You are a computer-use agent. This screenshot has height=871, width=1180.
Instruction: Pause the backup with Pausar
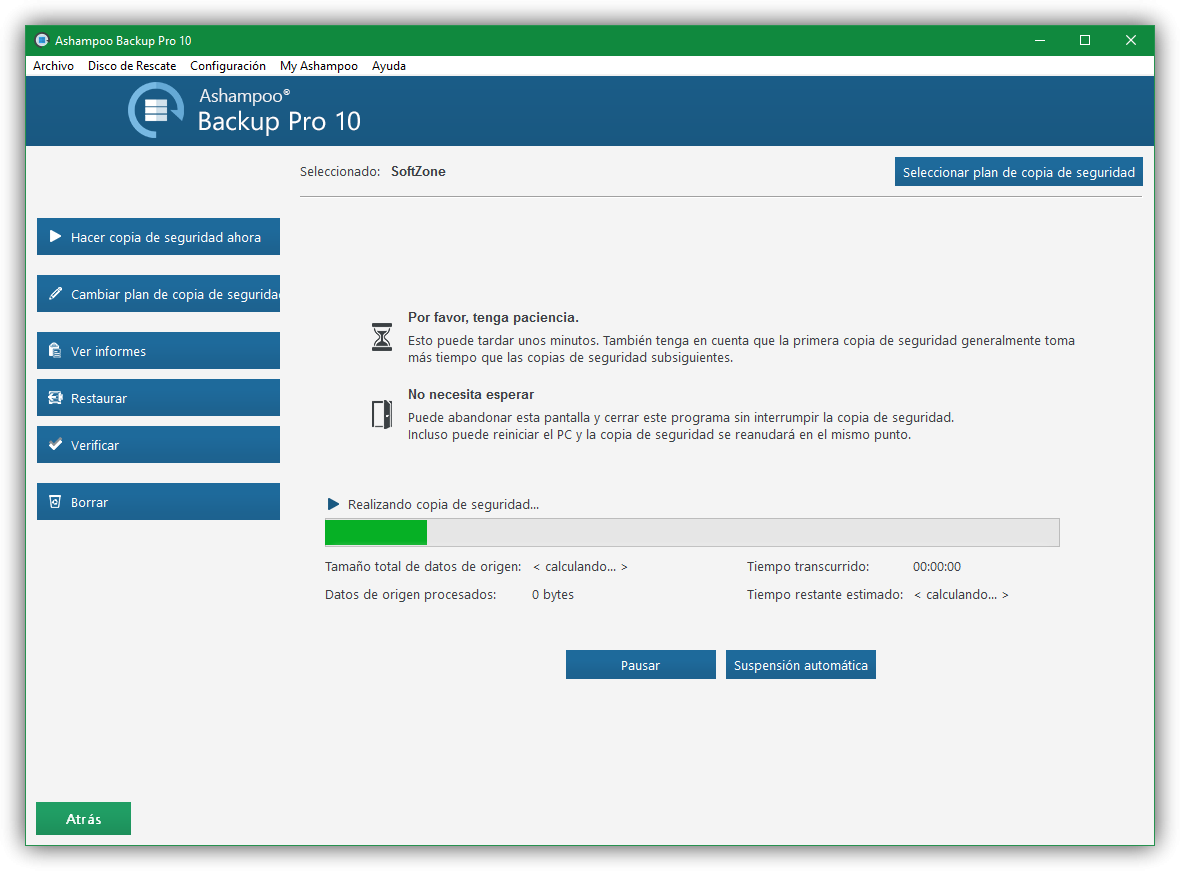640,665
